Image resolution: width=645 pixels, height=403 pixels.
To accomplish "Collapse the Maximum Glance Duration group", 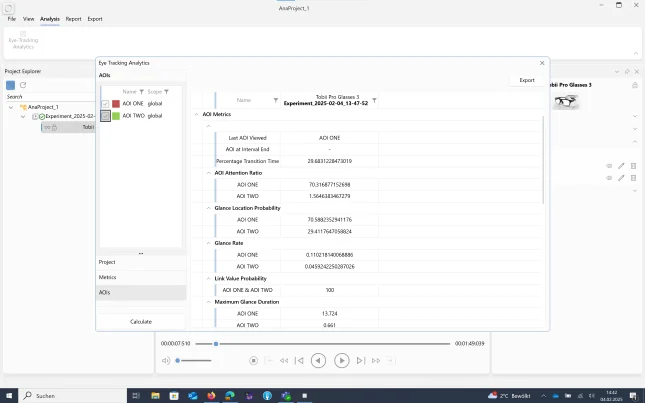I will (x=209, y=302).
